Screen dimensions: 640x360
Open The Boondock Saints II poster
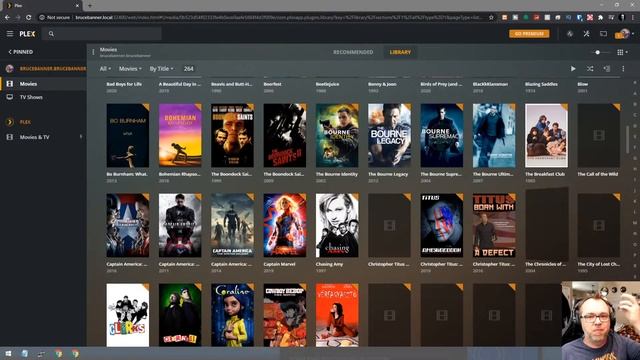(285, 136)
